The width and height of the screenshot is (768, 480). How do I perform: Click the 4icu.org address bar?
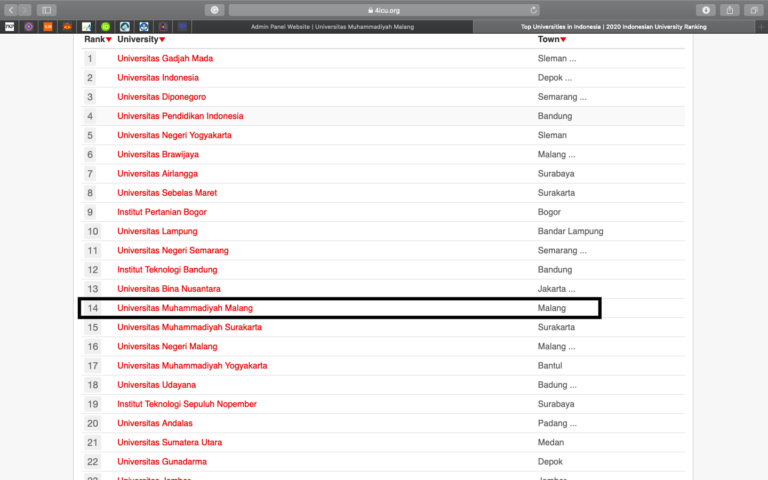(x=384, y=10)
